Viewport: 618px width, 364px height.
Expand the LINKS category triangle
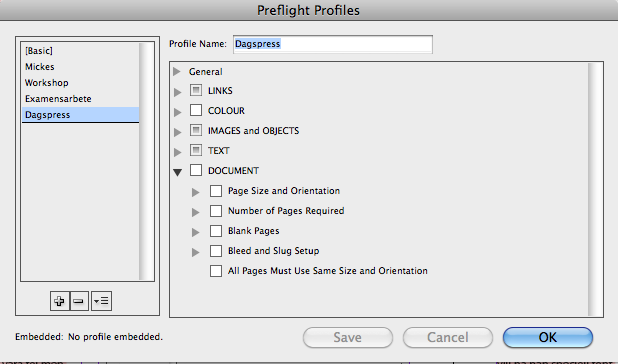[177, 92]
